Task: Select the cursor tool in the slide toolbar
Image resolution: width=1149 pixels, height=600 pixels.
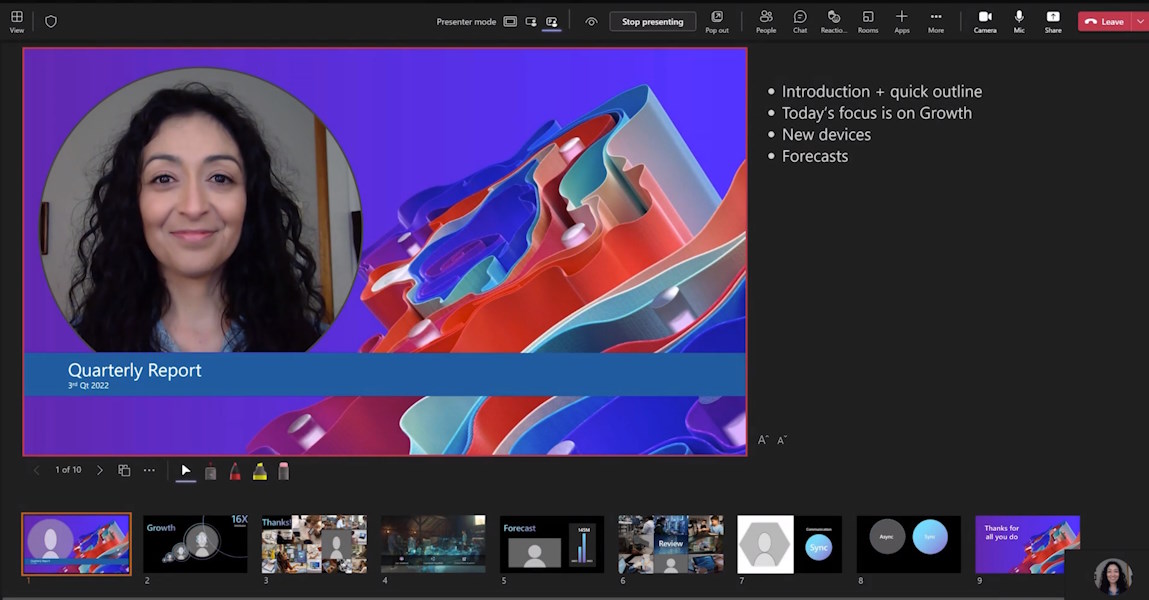Action: click(x=186, y=470)
